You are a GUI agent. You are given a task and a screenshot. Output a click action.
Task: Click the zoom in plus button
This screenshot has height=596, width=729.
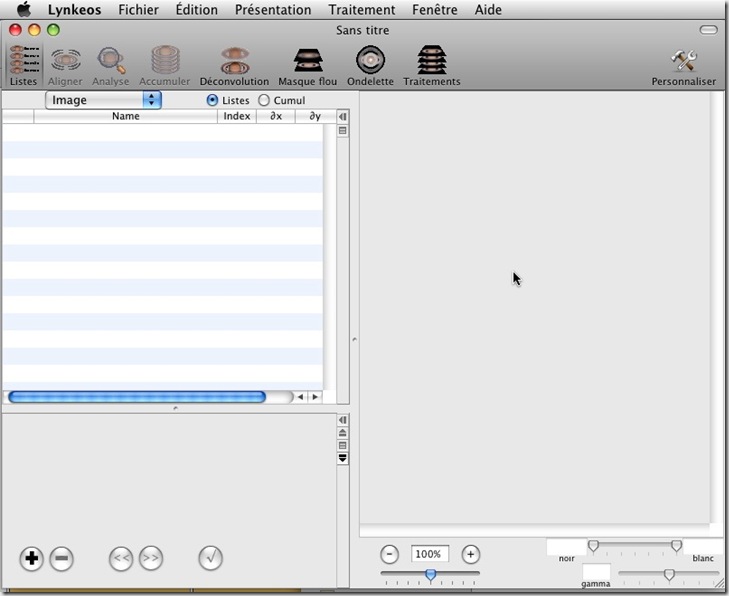click(471, 554)
